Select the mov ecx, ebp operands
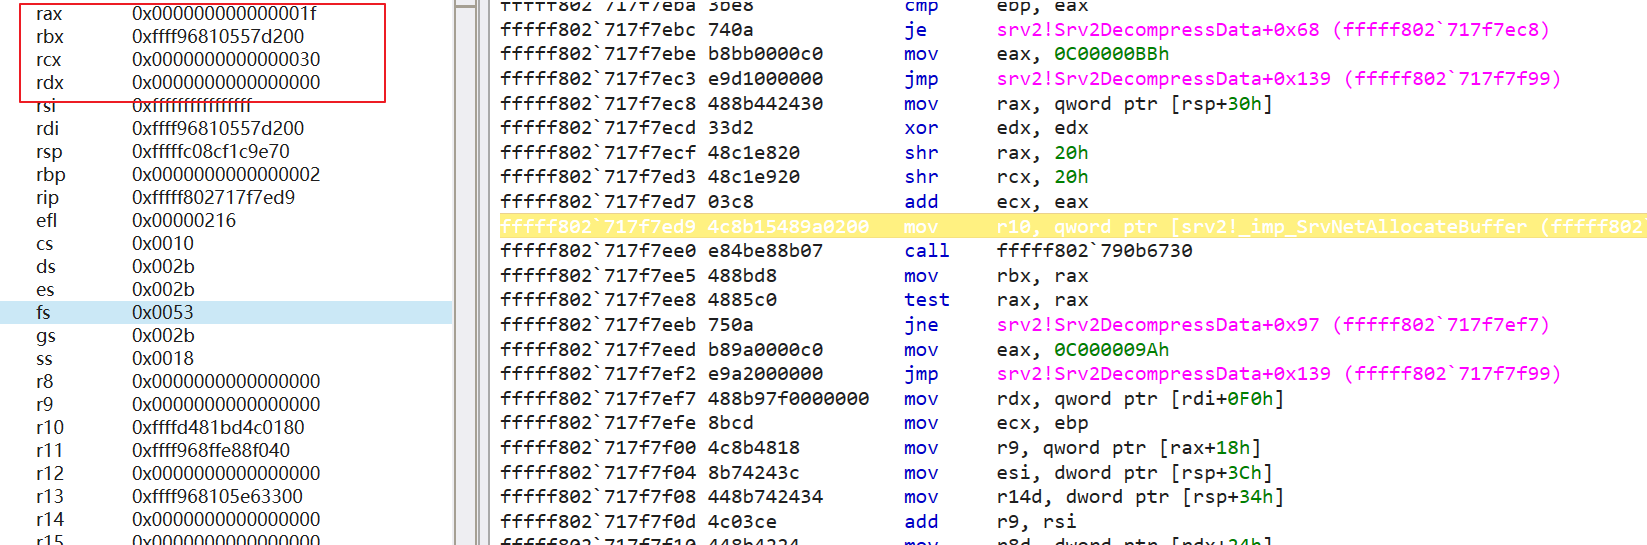Image resolution: width=1647 pixels, height=545 pixels. [1043, 423]
